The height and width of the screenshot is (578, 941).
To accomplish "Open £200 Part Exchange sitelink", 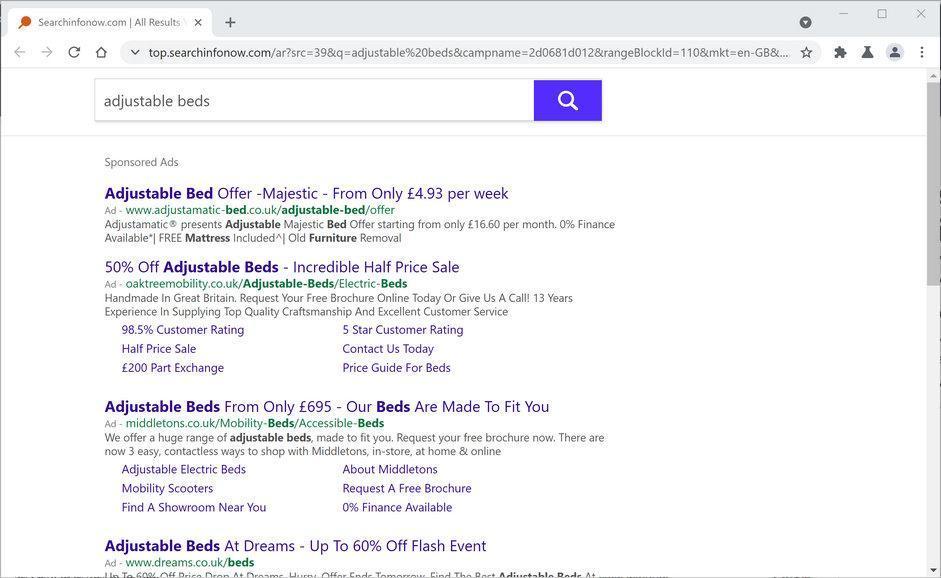I will point(172,368).
